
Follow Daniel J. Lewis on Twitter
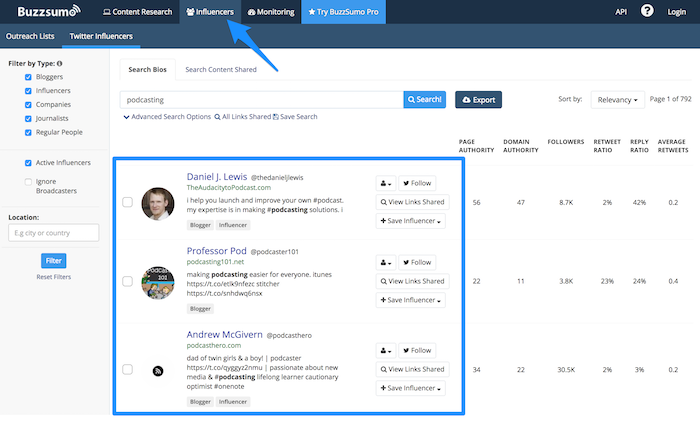pyautogui.click(x=417, y=183)
